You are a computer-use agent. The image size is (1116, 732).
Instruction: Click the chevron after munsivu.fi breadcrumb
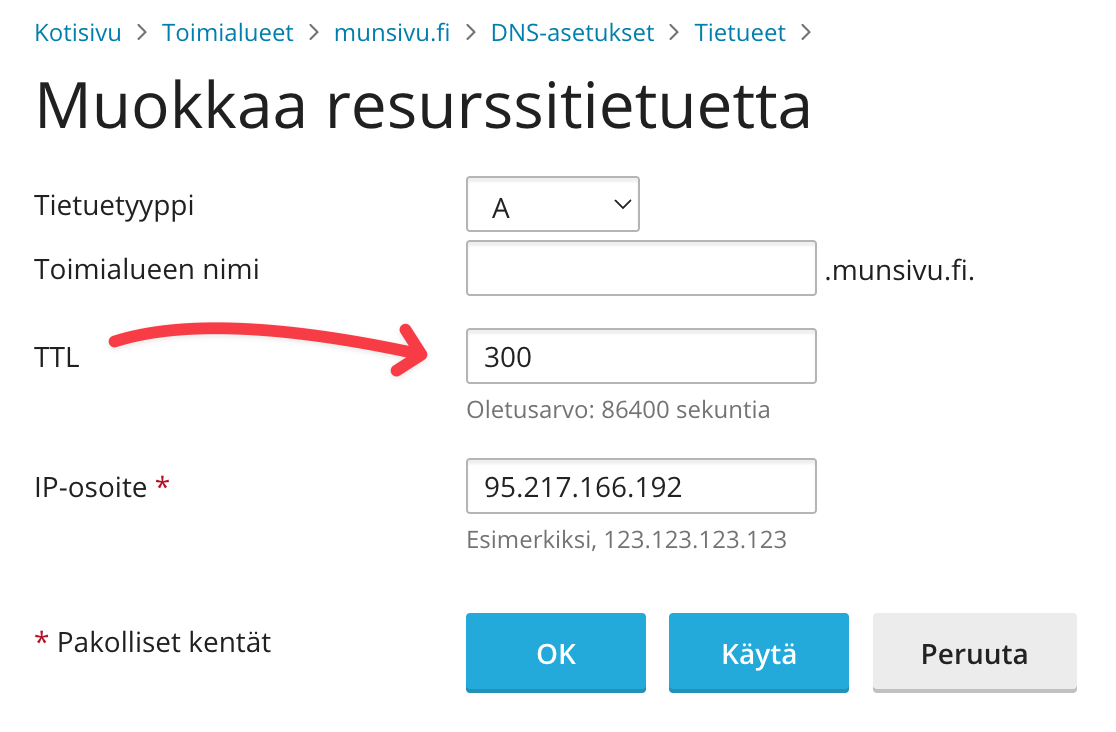tap(471, 33)
